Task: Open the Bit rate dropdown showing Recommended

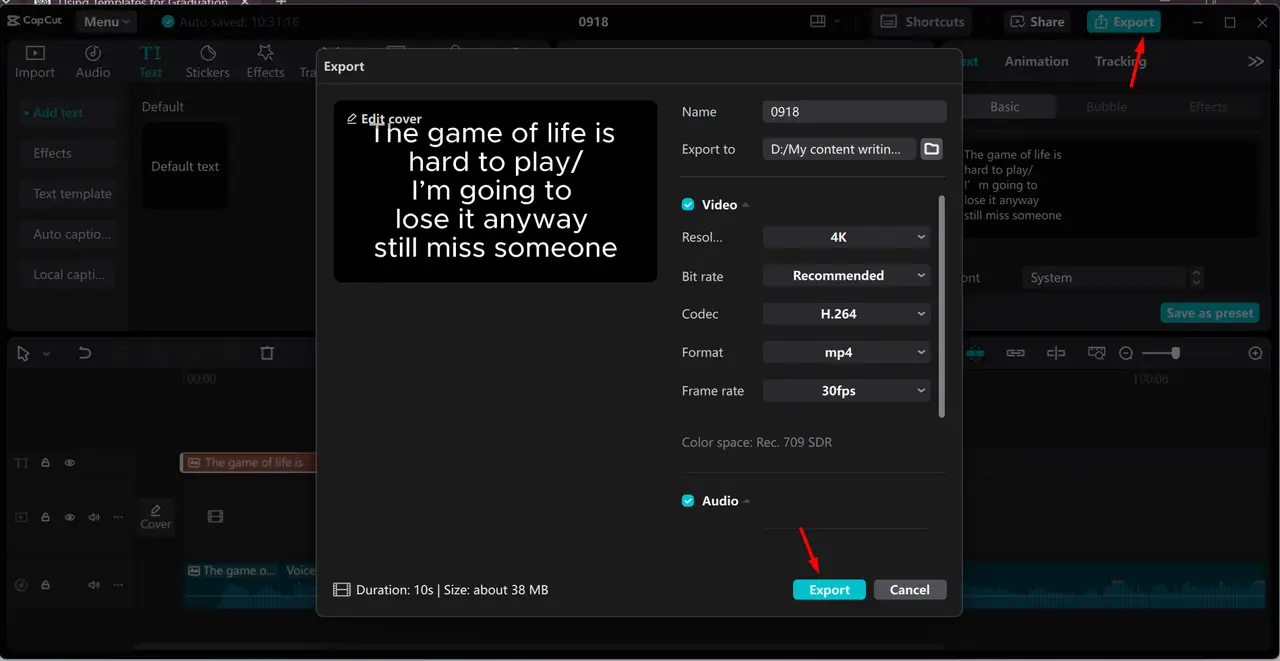Action: [846, 276]
